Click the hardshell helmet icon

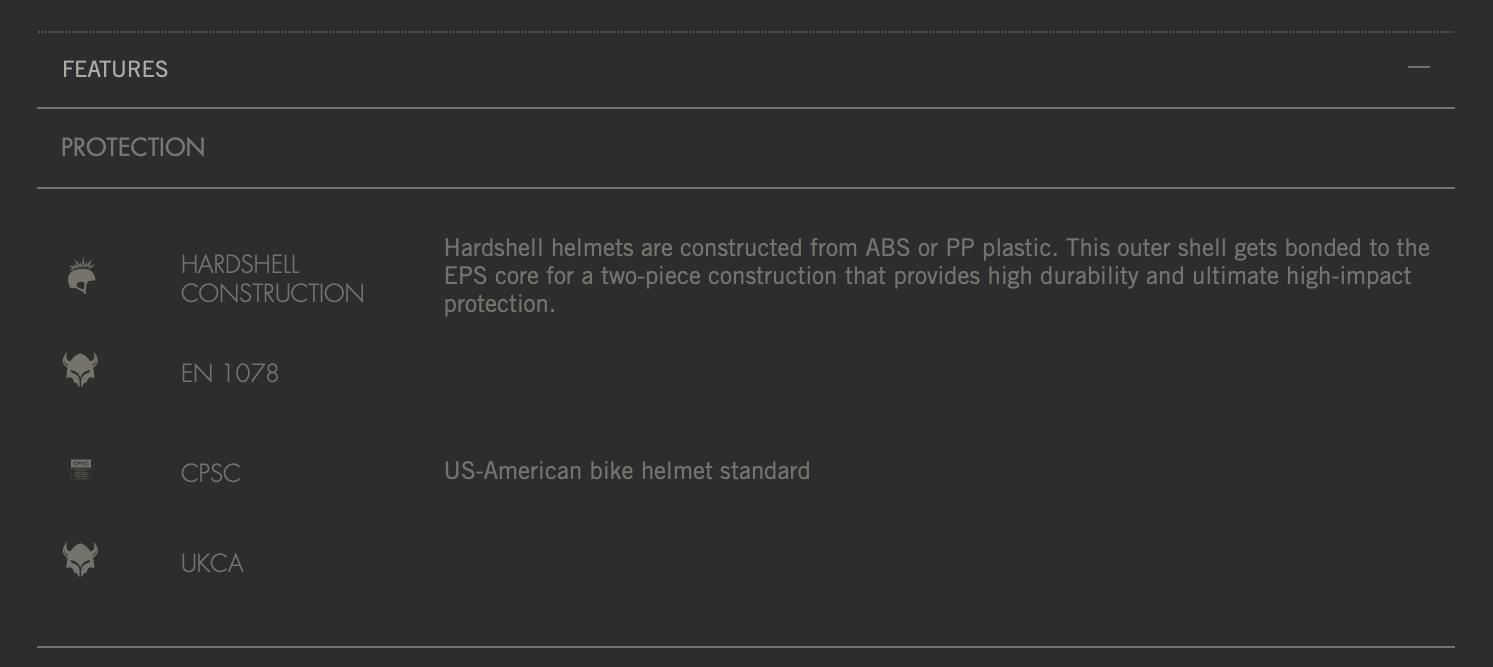click(x=81, y=276)
